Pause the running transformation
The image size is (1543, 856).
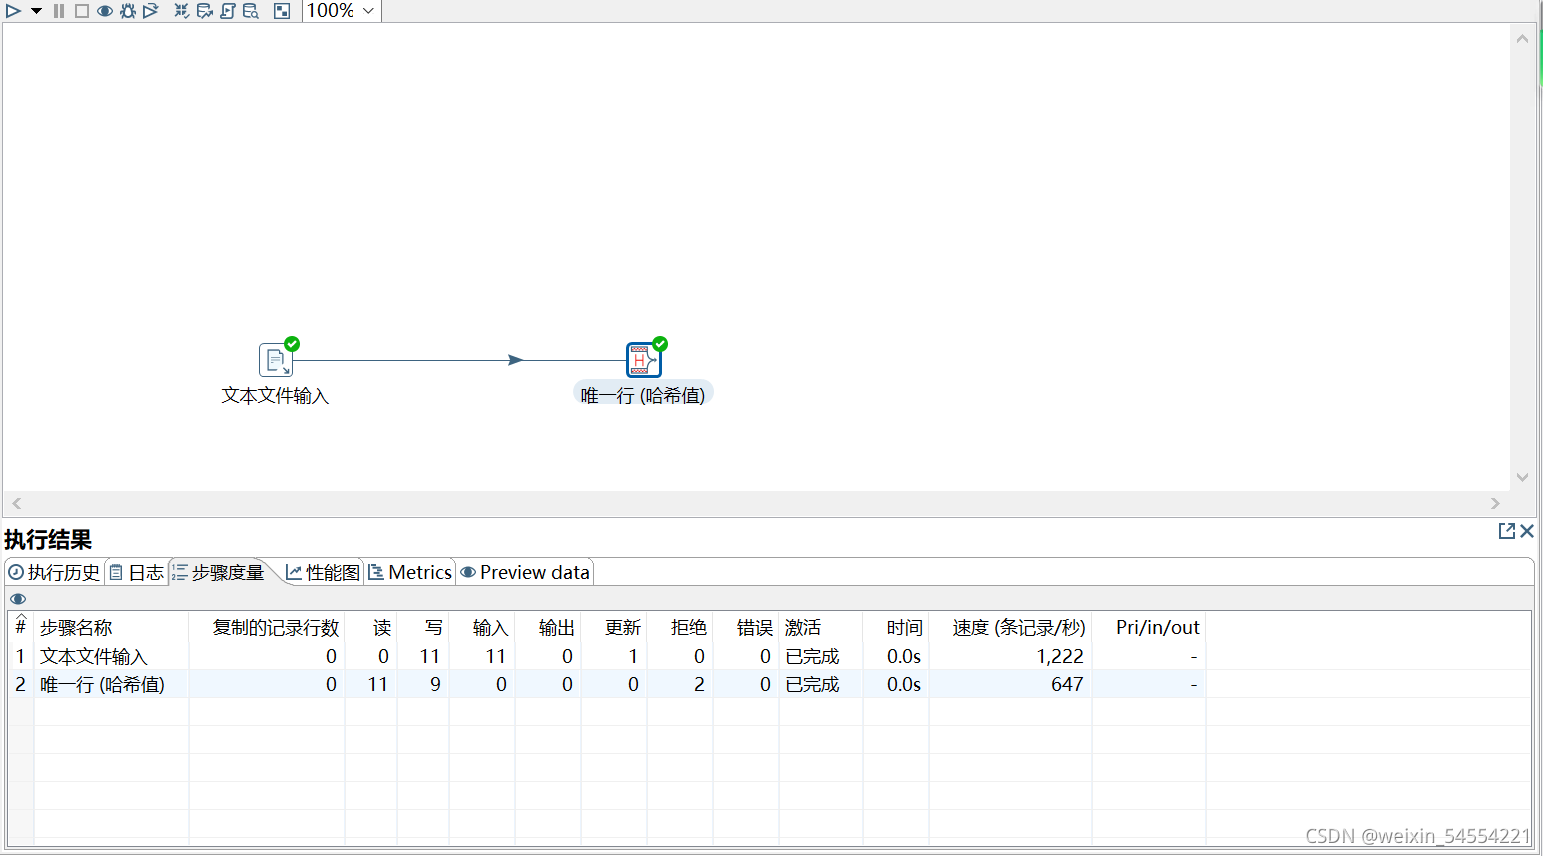tap(59, 11)
